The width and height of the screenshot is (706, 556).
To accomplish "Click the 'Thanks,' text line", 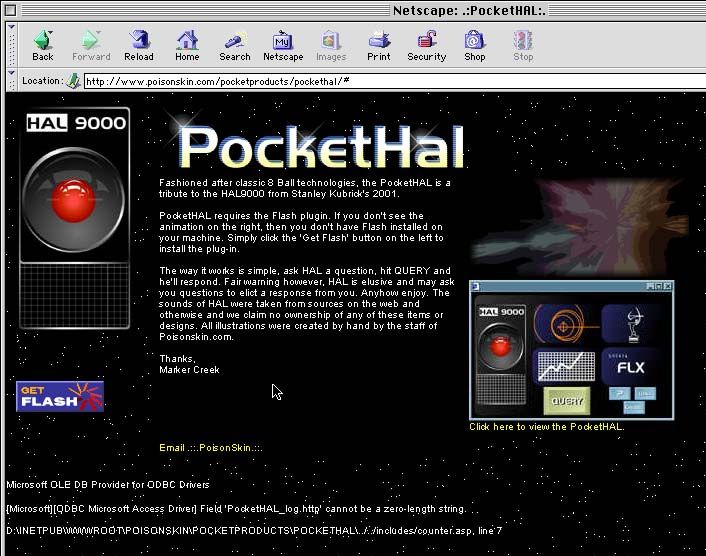I will tap(177, 359).
